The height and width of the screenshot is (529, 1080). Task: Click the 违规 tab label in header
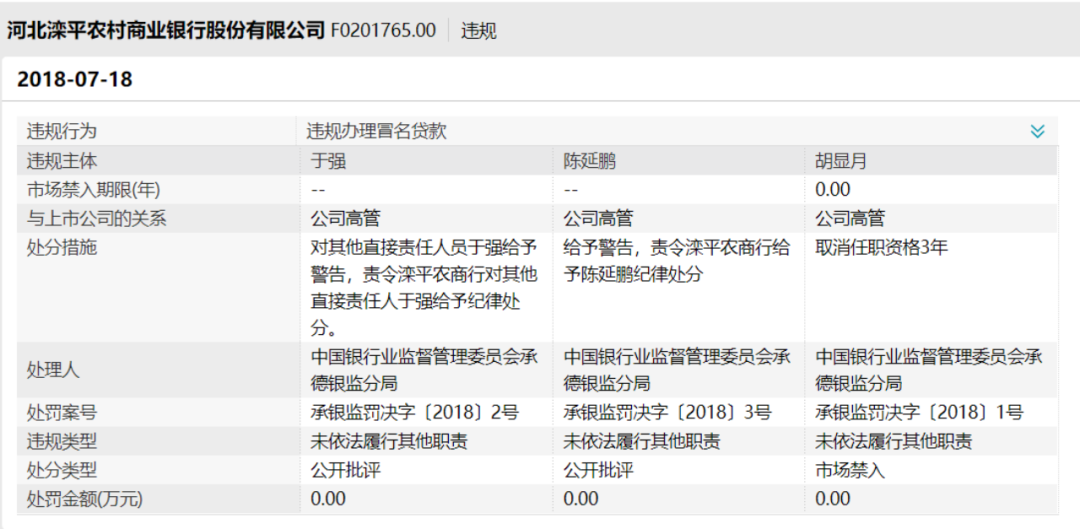(479, 31)
